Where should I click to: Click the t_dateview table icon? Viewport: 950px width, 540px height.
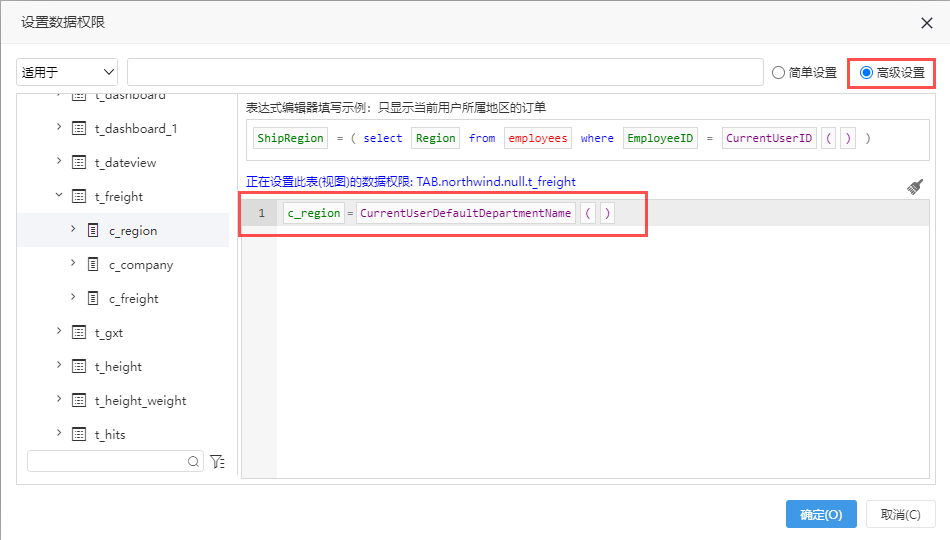tap(79, 162)
